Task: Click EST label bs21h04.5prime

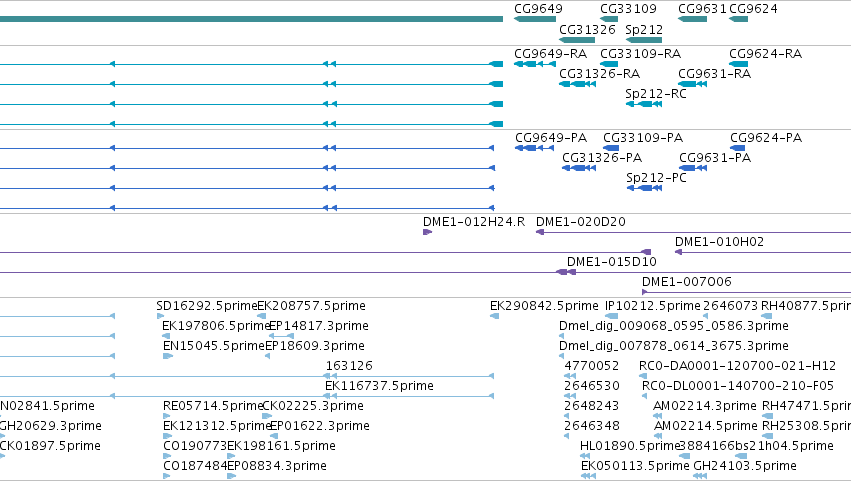Action: [784, 446]
